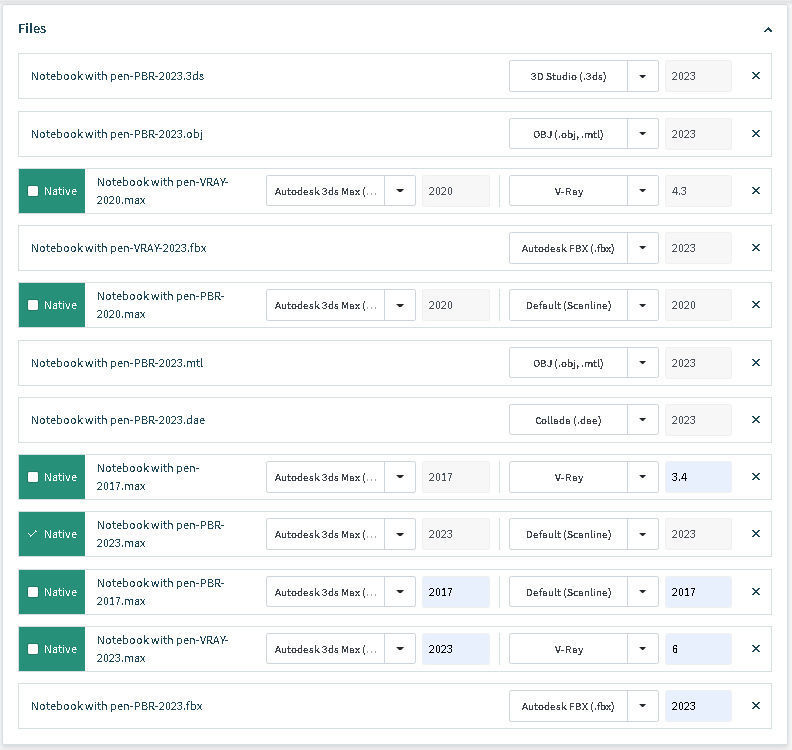792x750 pixels.
Task: Open Autodesk 3ds Max dropdown for pen-2017.max
Action: tap(400, 477)
